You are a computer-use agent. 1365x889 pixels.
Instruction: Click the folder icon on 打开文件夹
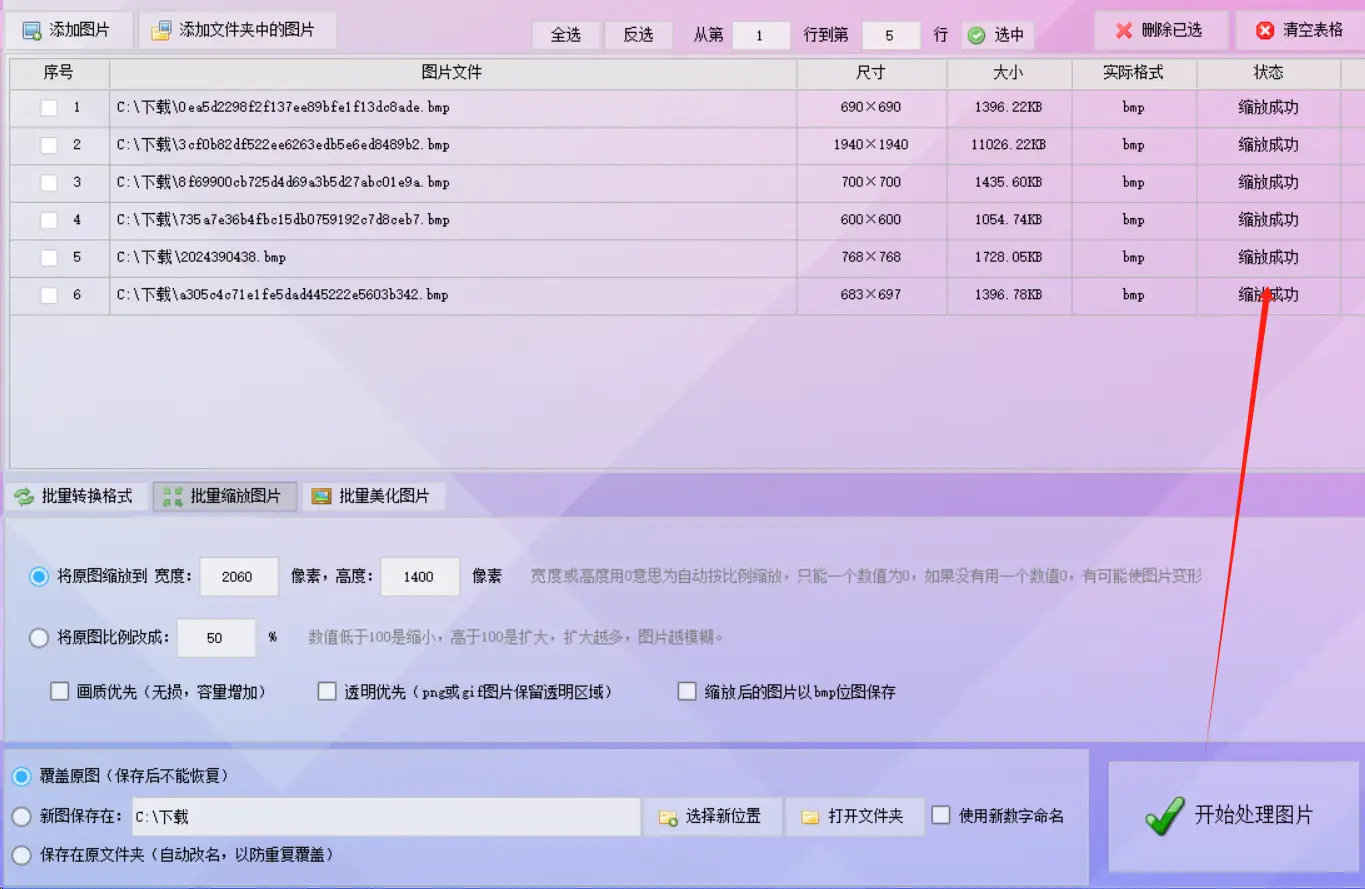pyautogui.click(x=811, y=818)
